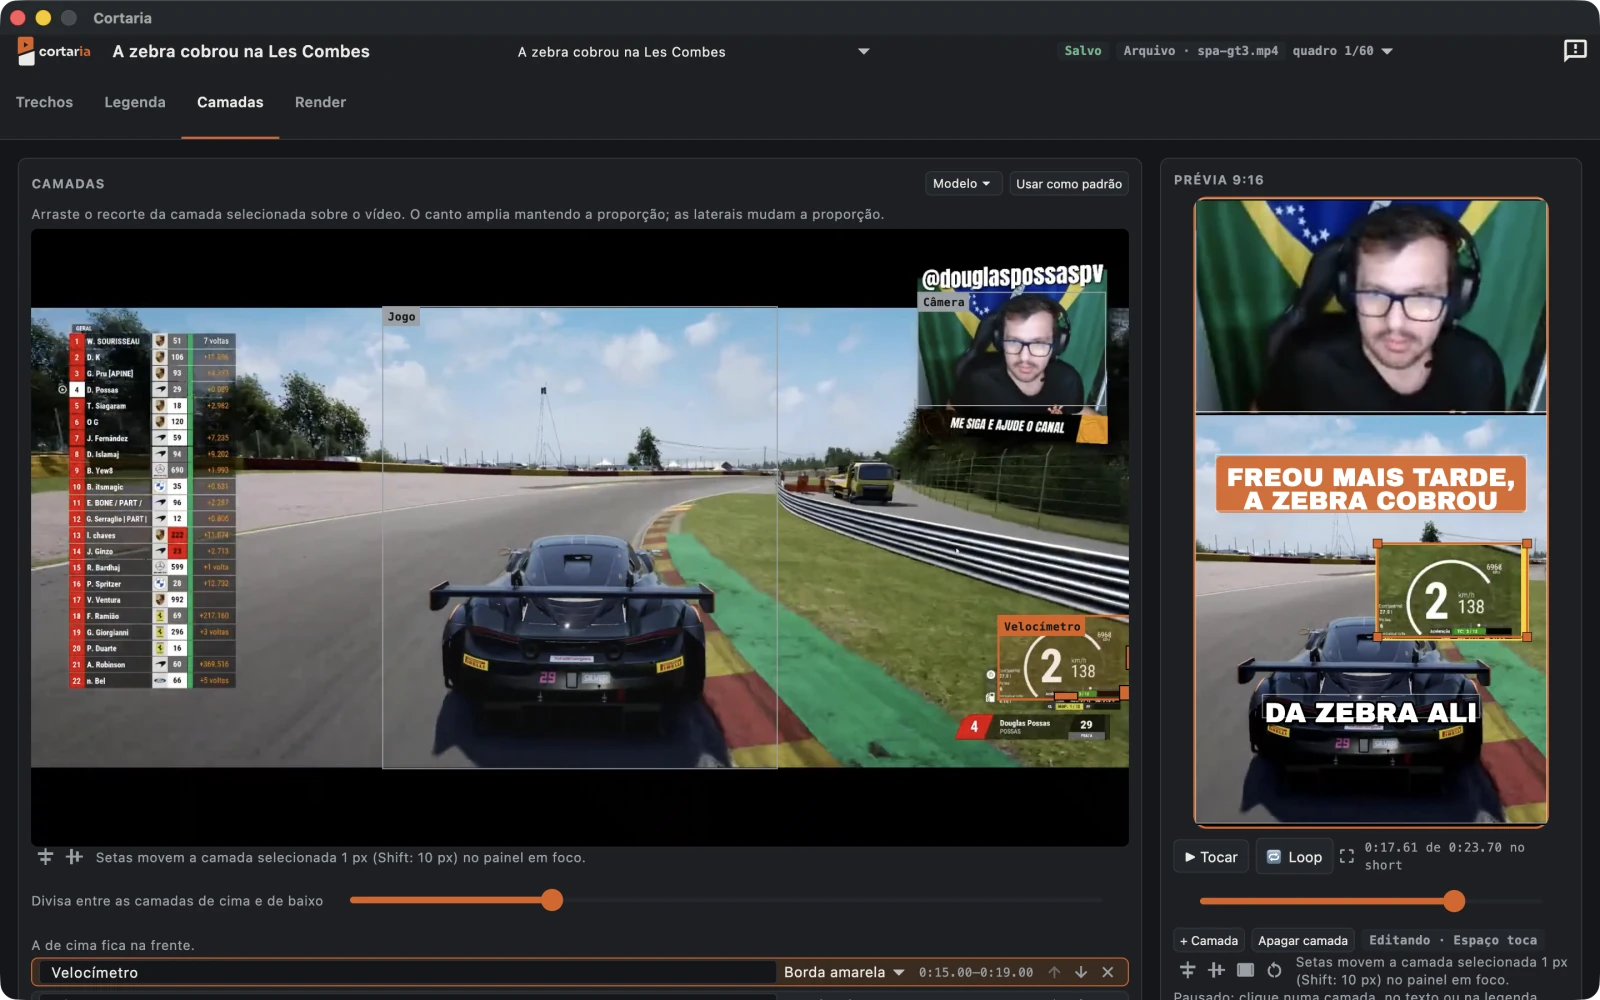Add a layer with + Camada
The image size is (1600, 1000).
1209,941
